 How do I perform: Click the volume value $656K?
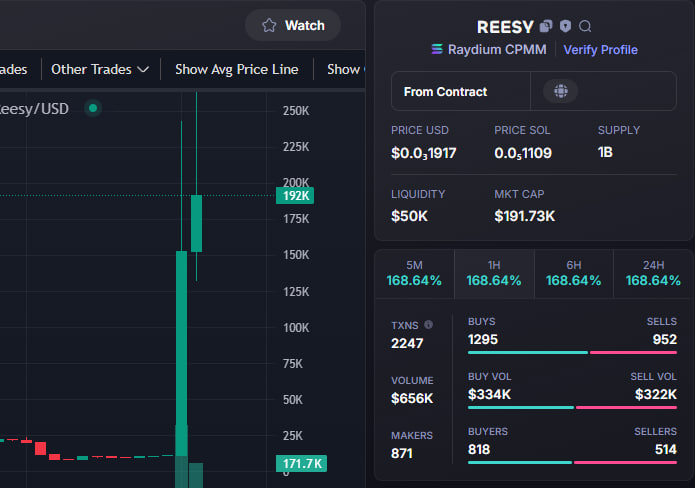click(412, 398)
